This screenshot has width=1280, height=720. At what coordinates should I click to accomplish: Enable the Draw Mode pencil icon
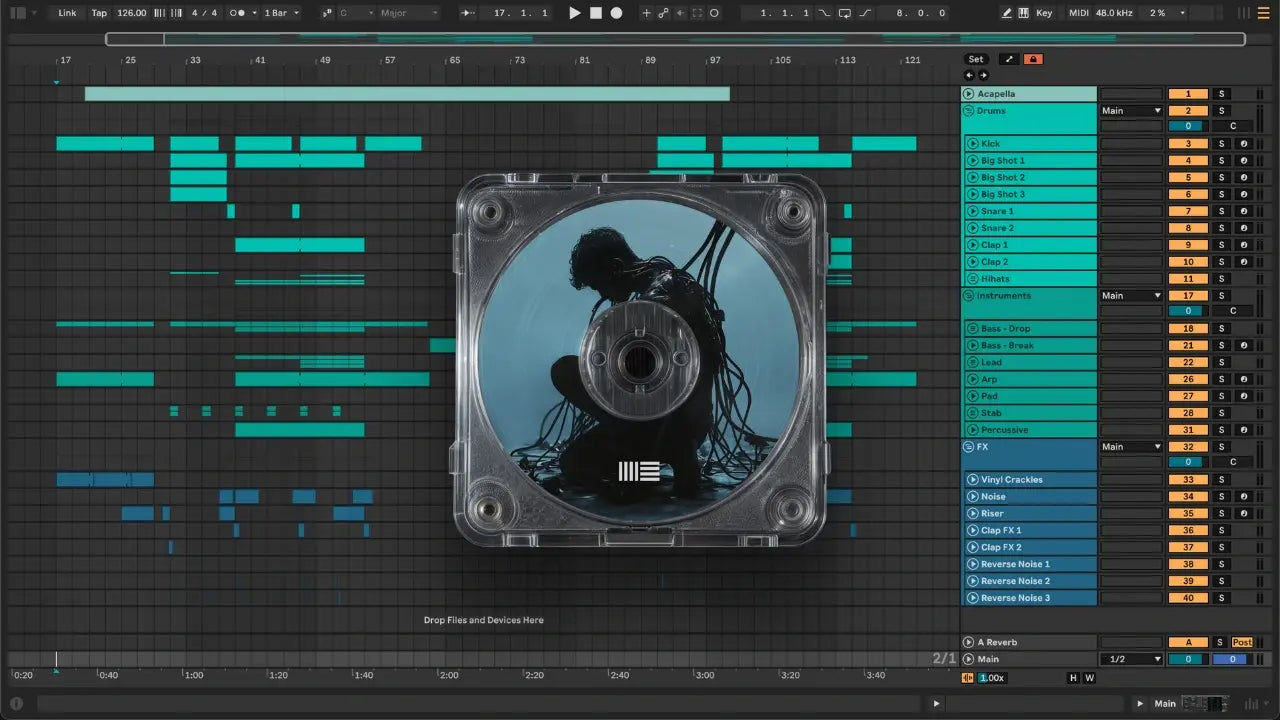(x=1007, y=13)
